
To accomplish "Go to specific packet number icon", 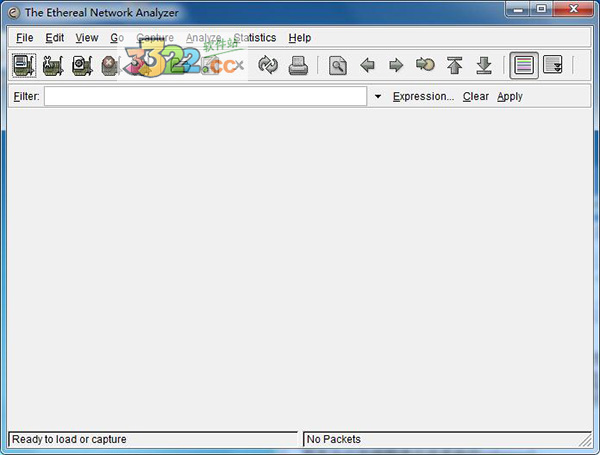I will (x=425, y=64).
